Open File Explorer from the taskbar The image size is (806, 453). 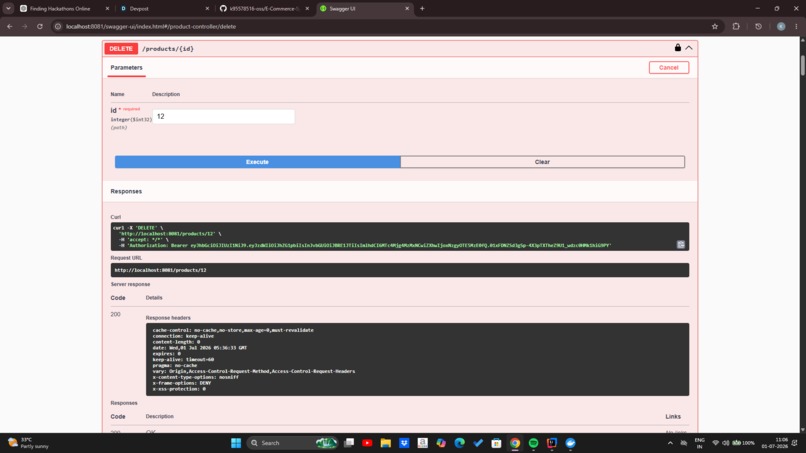[x=386, y=443]
